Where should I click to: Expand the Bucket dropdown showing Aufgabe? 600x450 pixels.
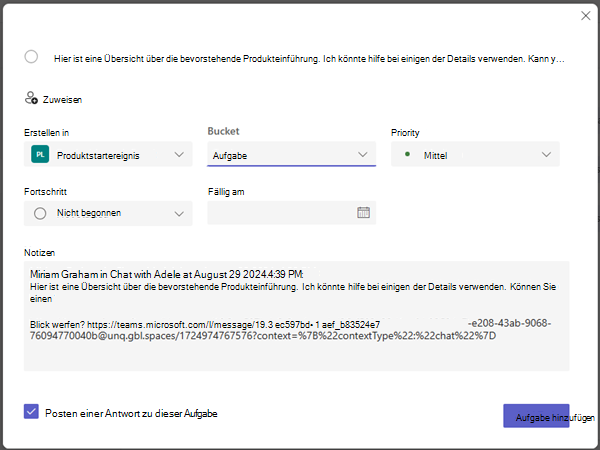[291, 154]
